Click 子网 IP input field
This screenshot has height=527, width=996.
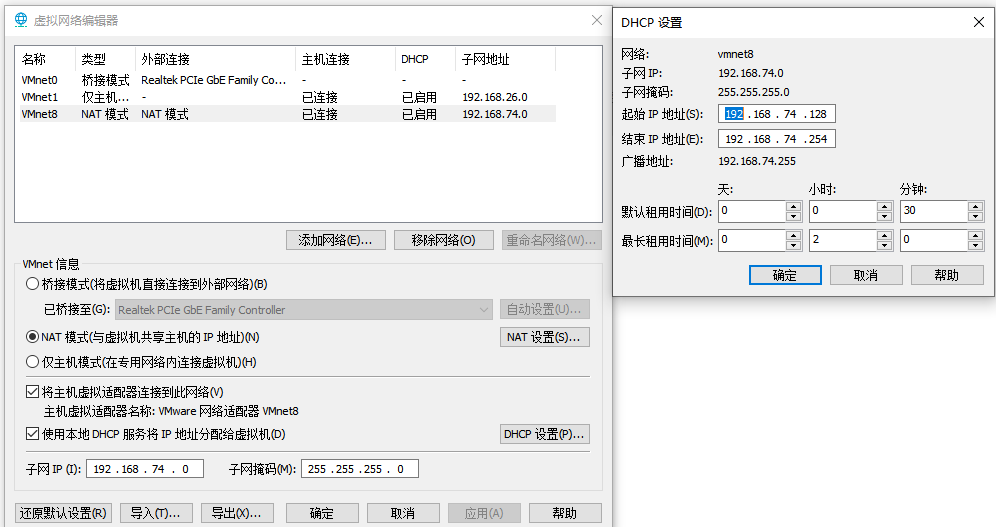tap(145, 469)
